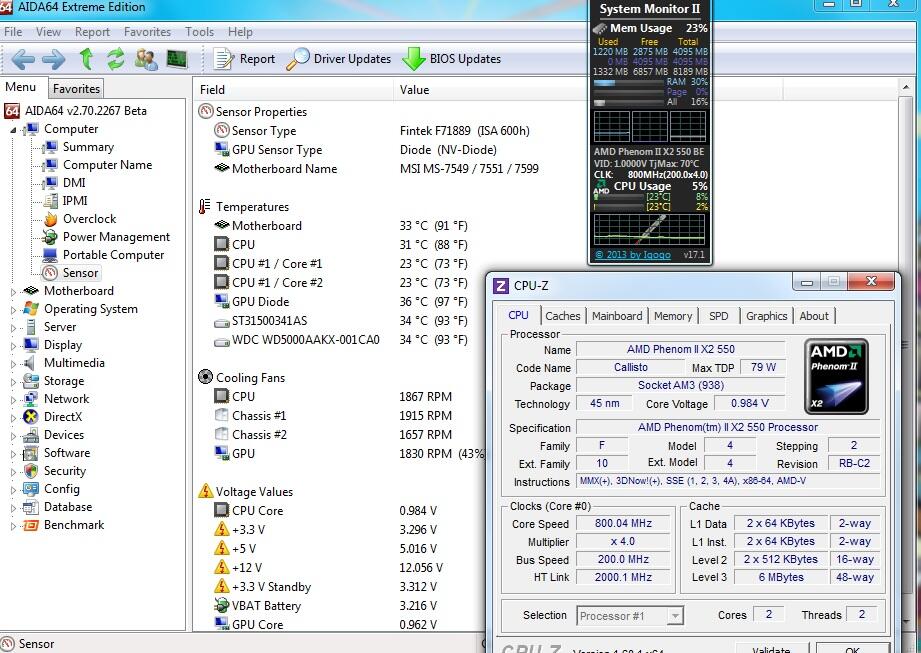Click the Field column header

tap(293, 89)
